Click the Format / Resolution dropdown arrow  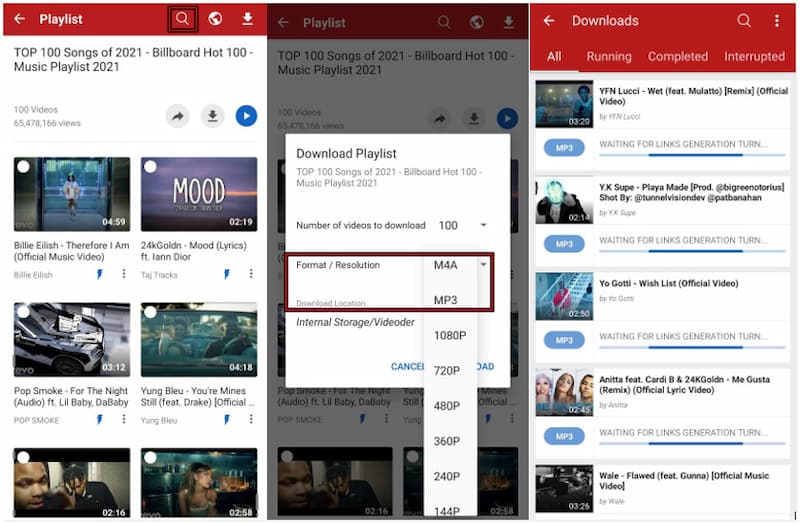[483, 264]
